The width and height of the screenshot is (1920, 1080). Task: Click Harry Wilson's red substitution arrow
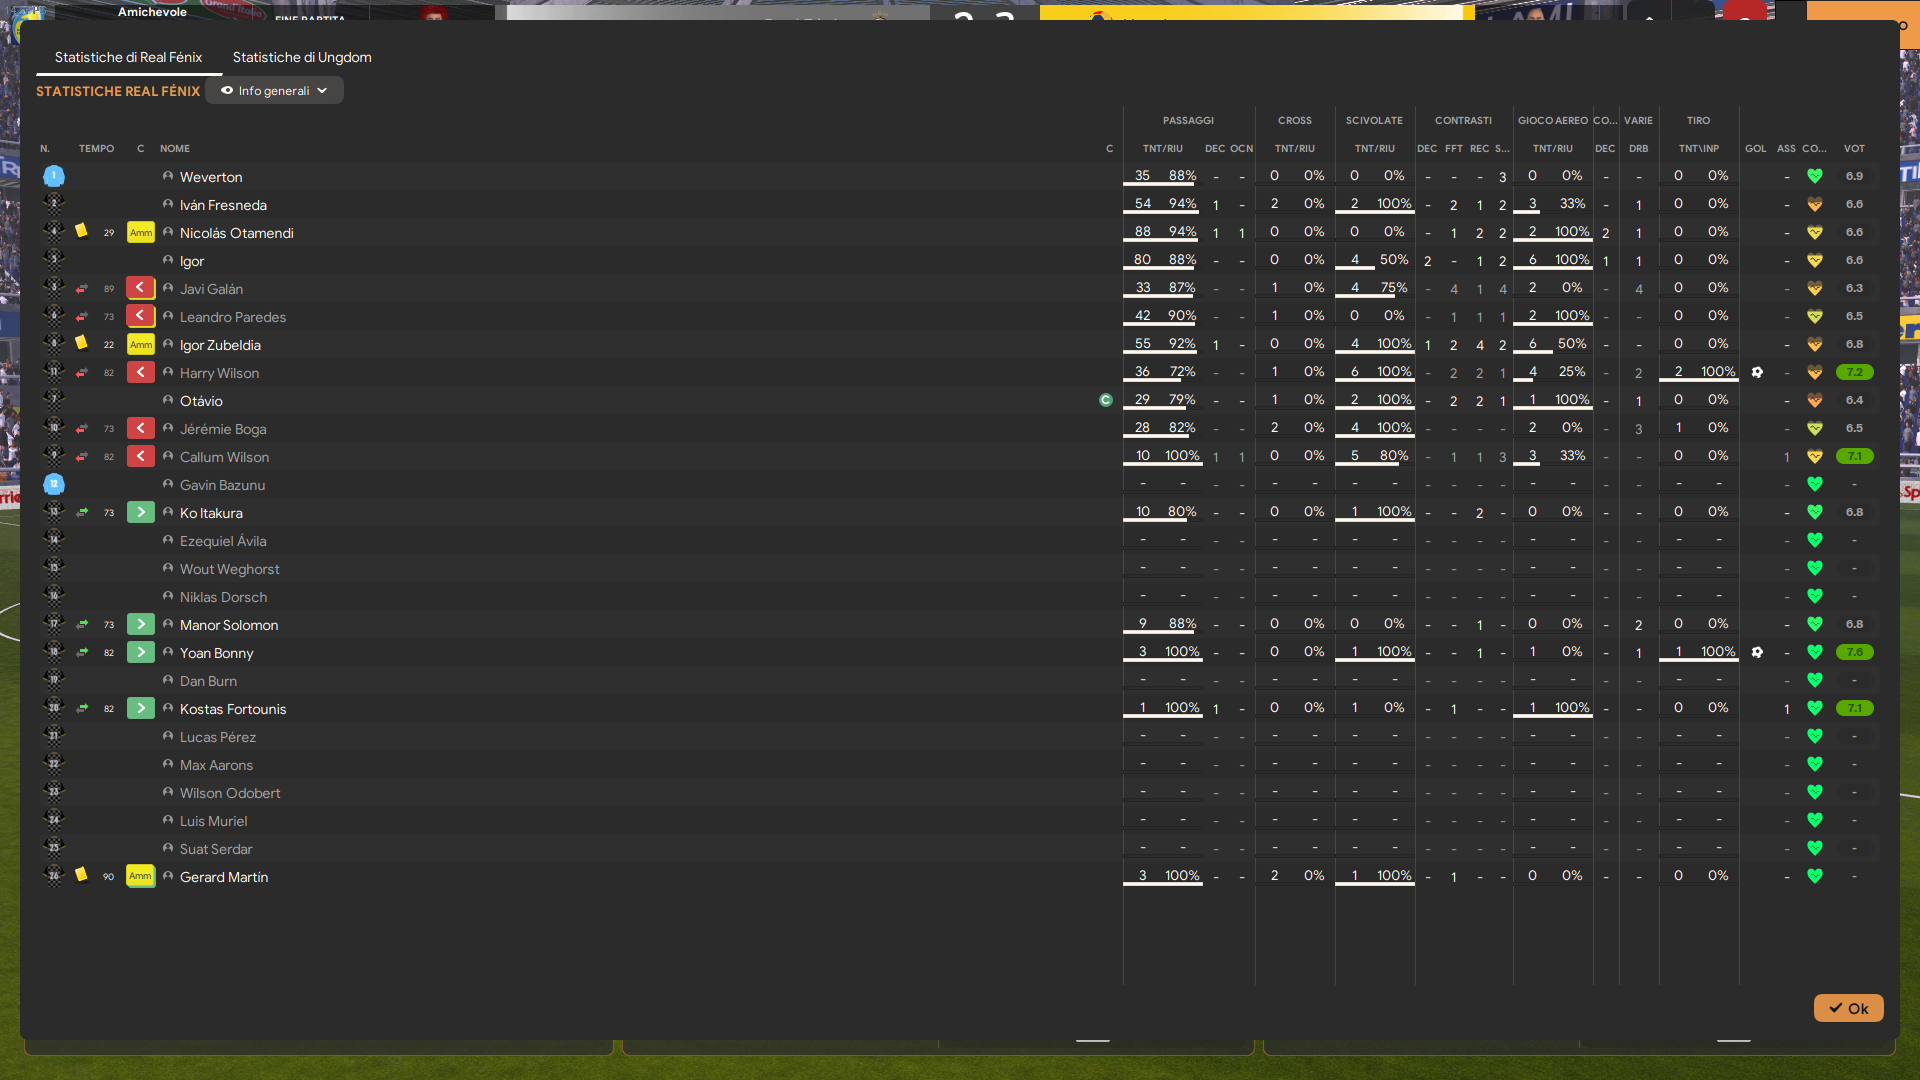click(x=141, y=372)
